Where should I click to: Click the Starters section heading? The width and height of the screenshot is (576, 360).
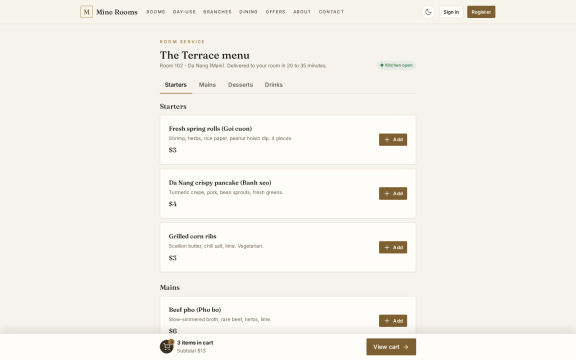pos(173,107)
